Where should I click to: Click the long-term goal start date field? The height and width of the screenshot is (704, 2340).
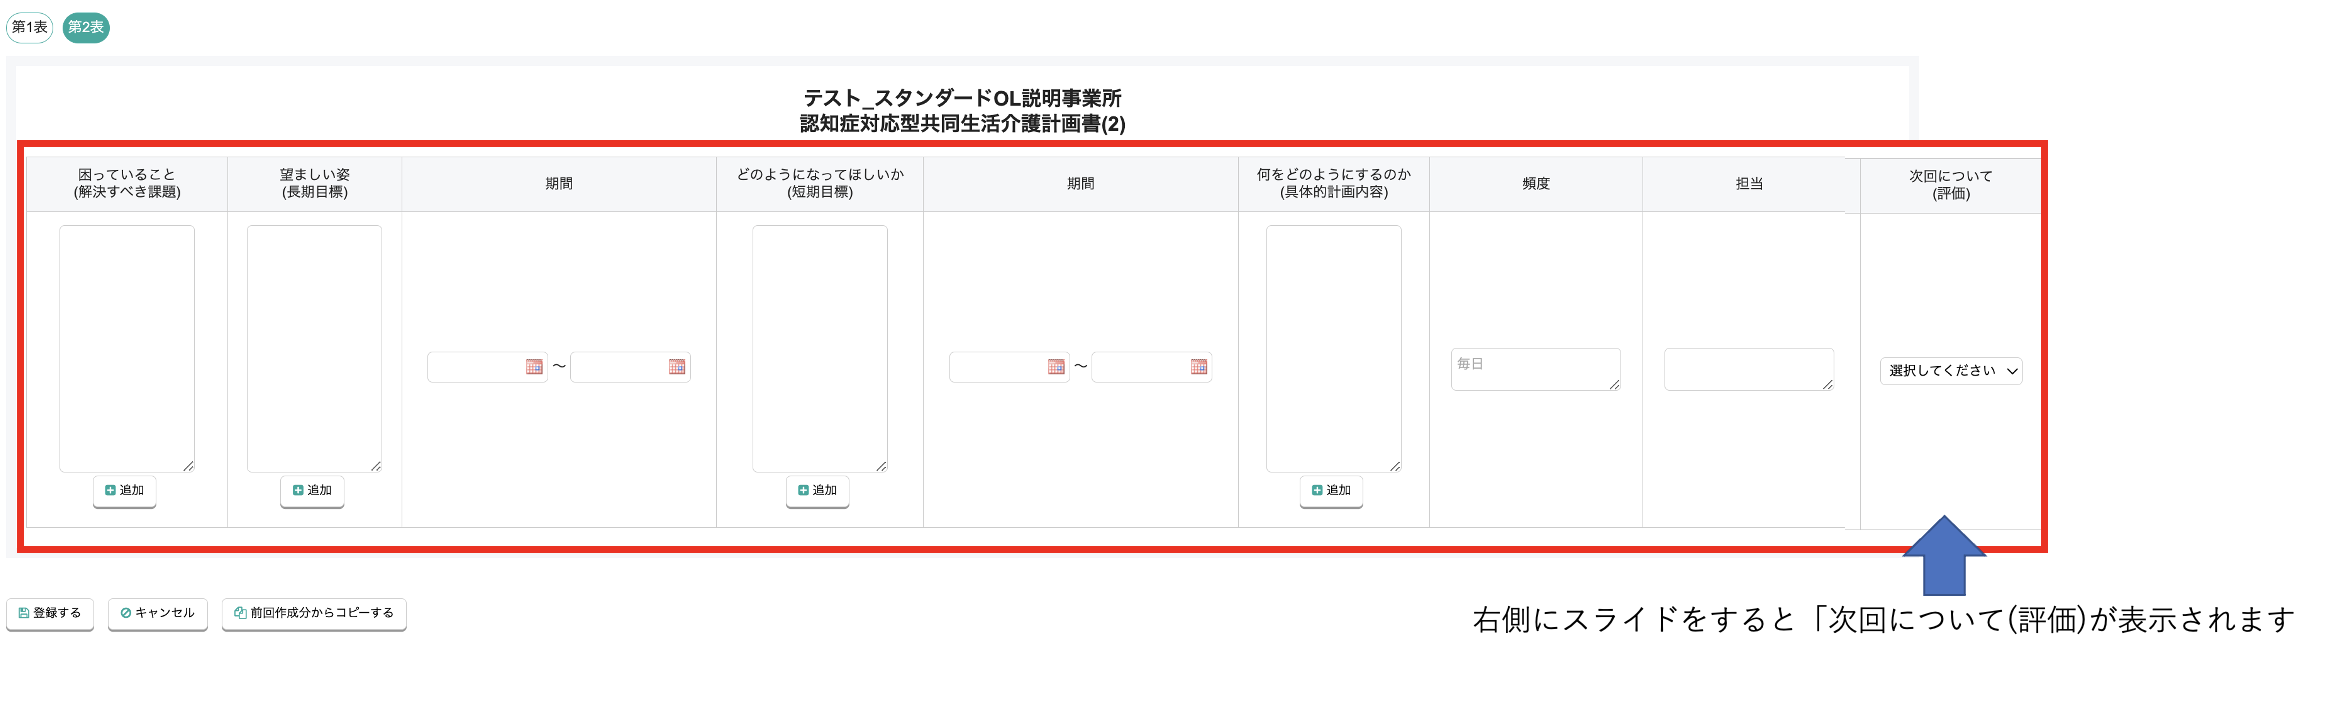pyautogui.click(x=487, y=367)
